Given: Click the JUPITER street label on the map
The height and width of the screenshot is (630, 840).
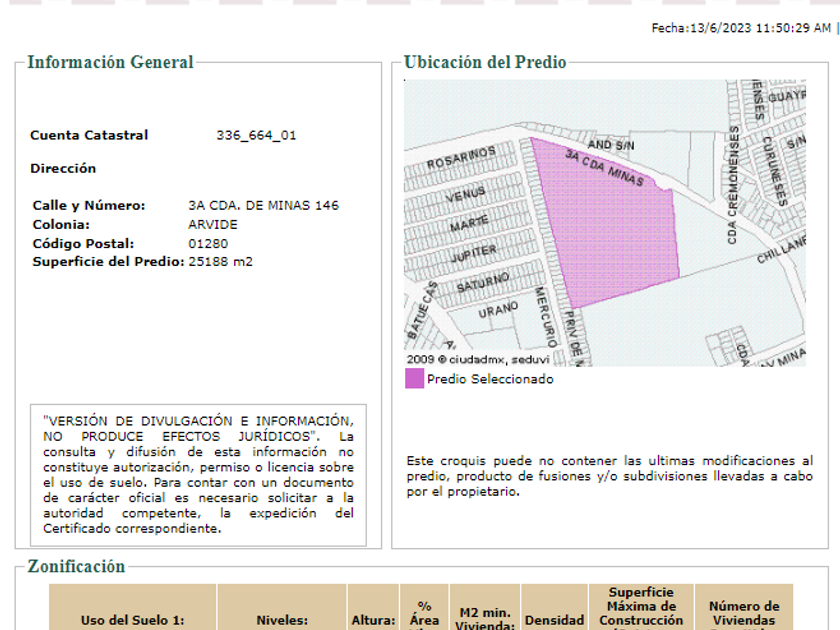Looking at the screenshot, I should coord(474,256).
